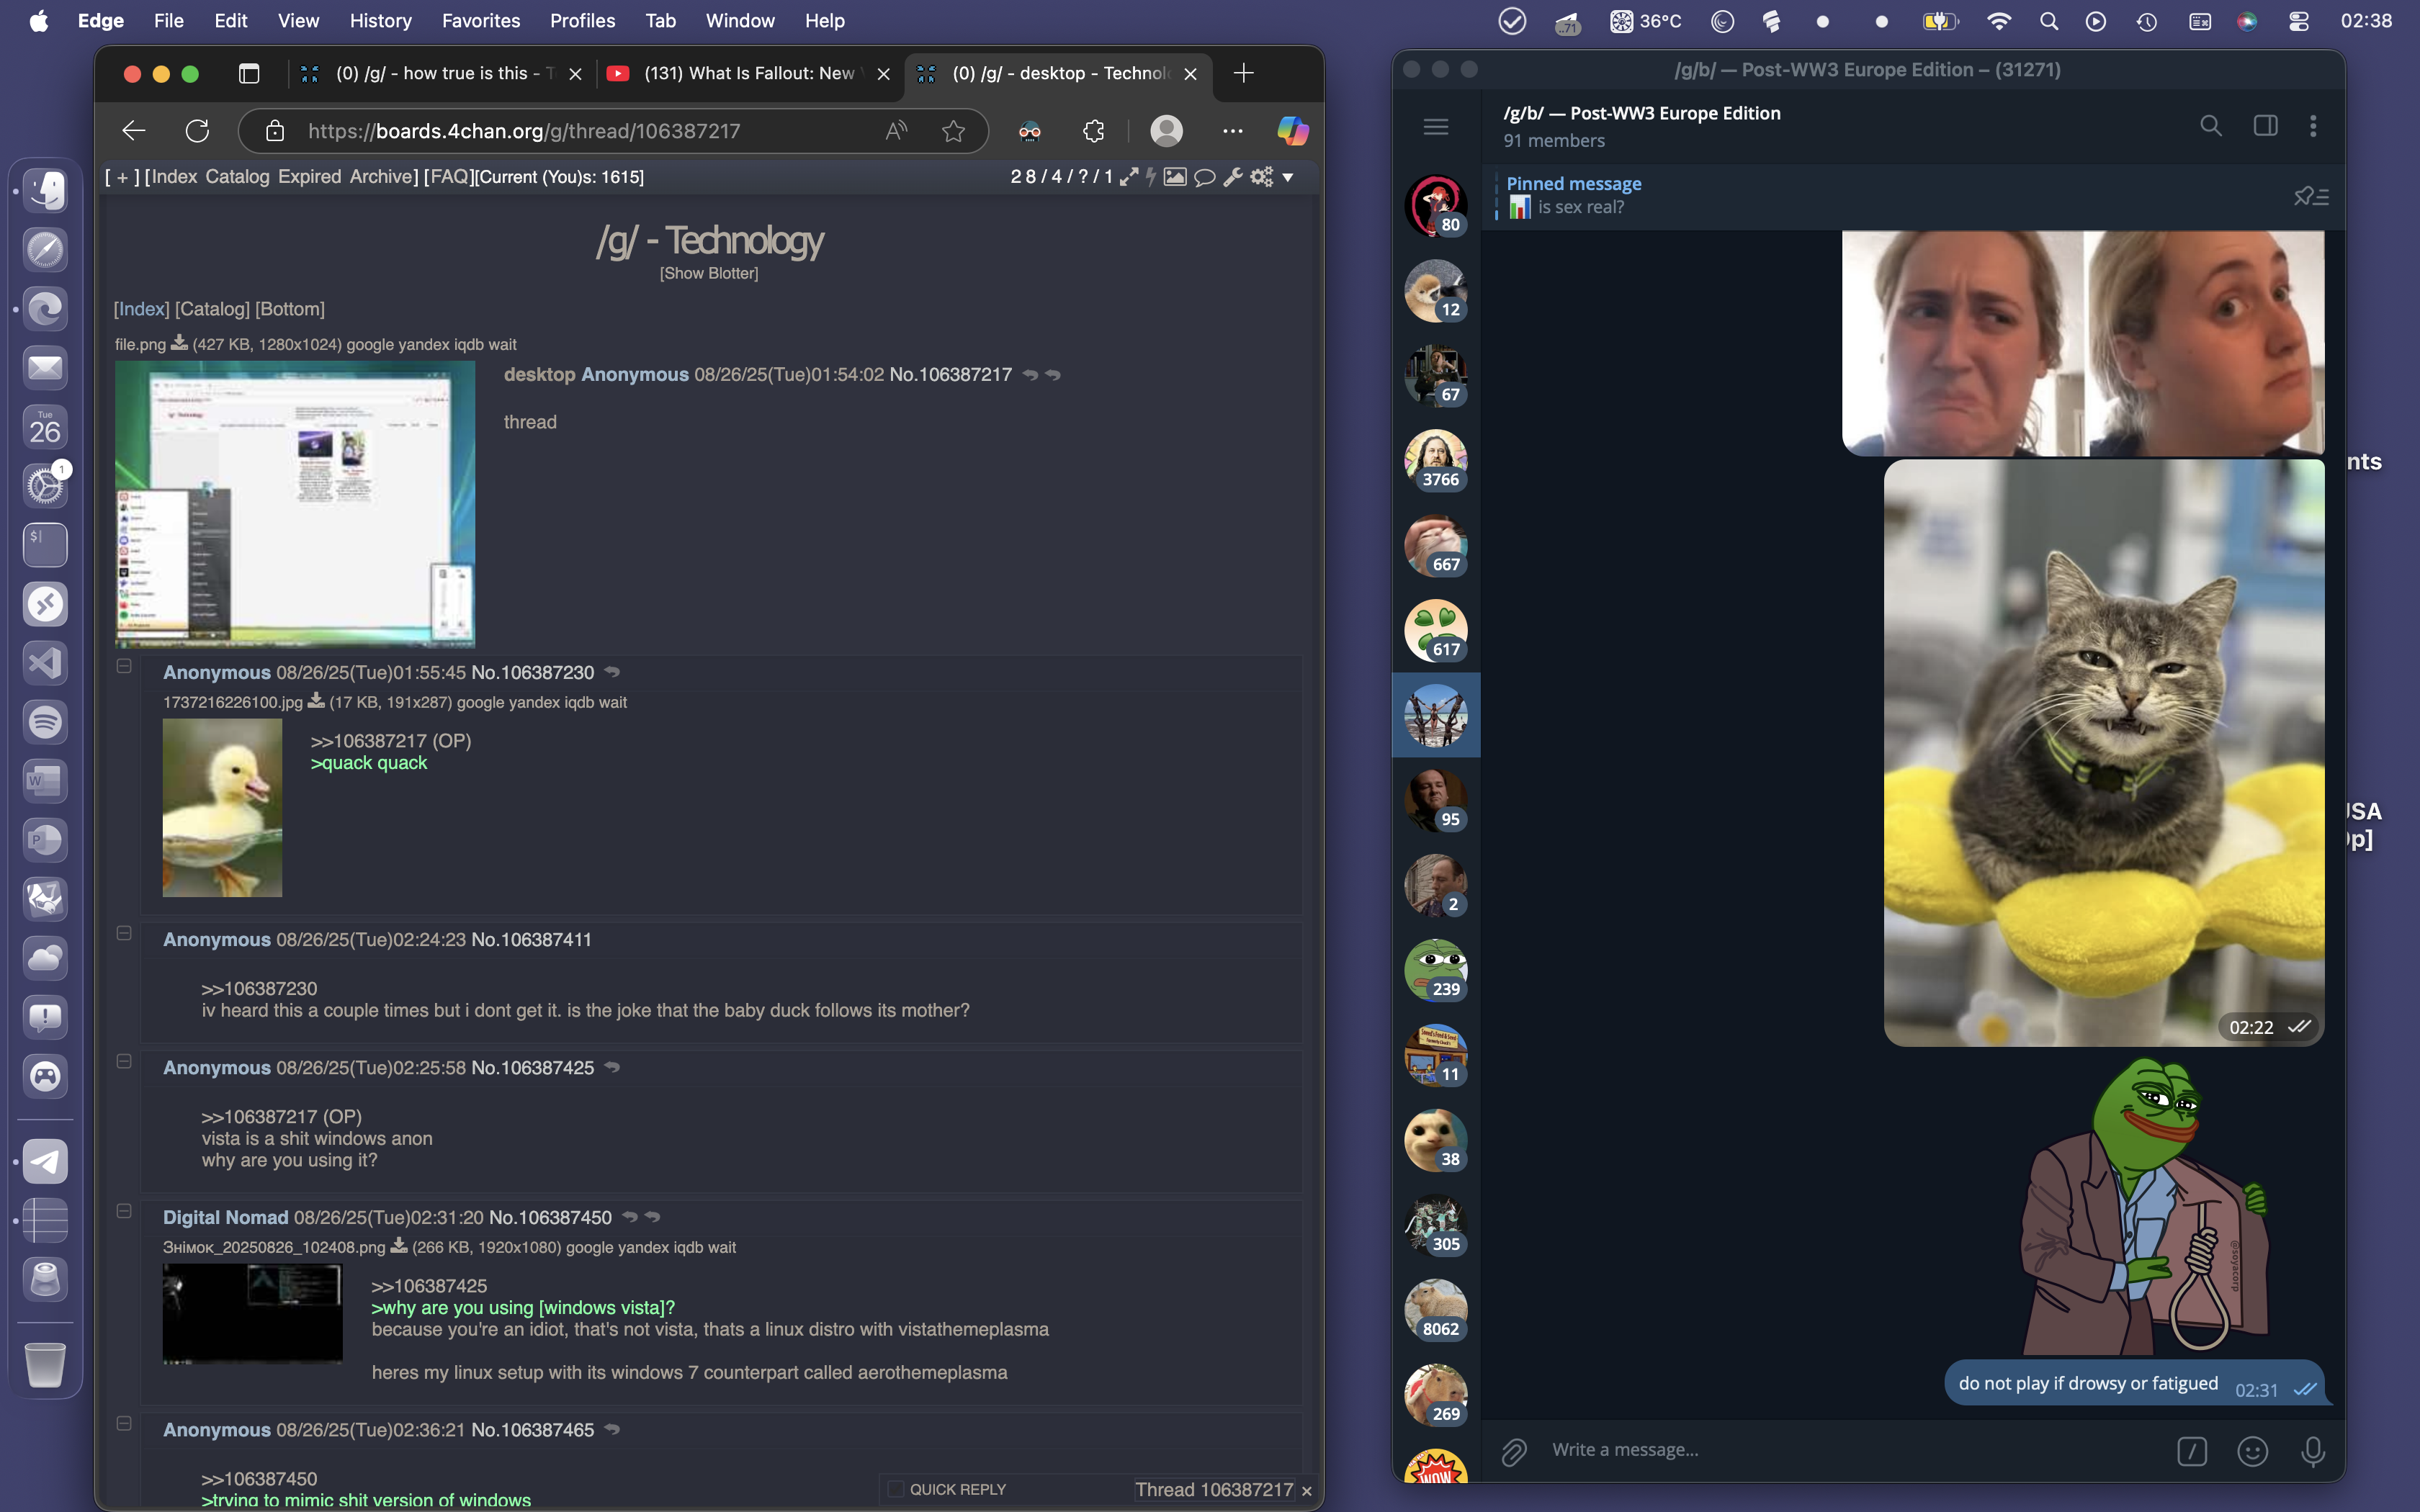The width and height of the screenshot is (2420, 1512).
Task: Open the Edge profile avatar
Action: (x=1166, y=131)
